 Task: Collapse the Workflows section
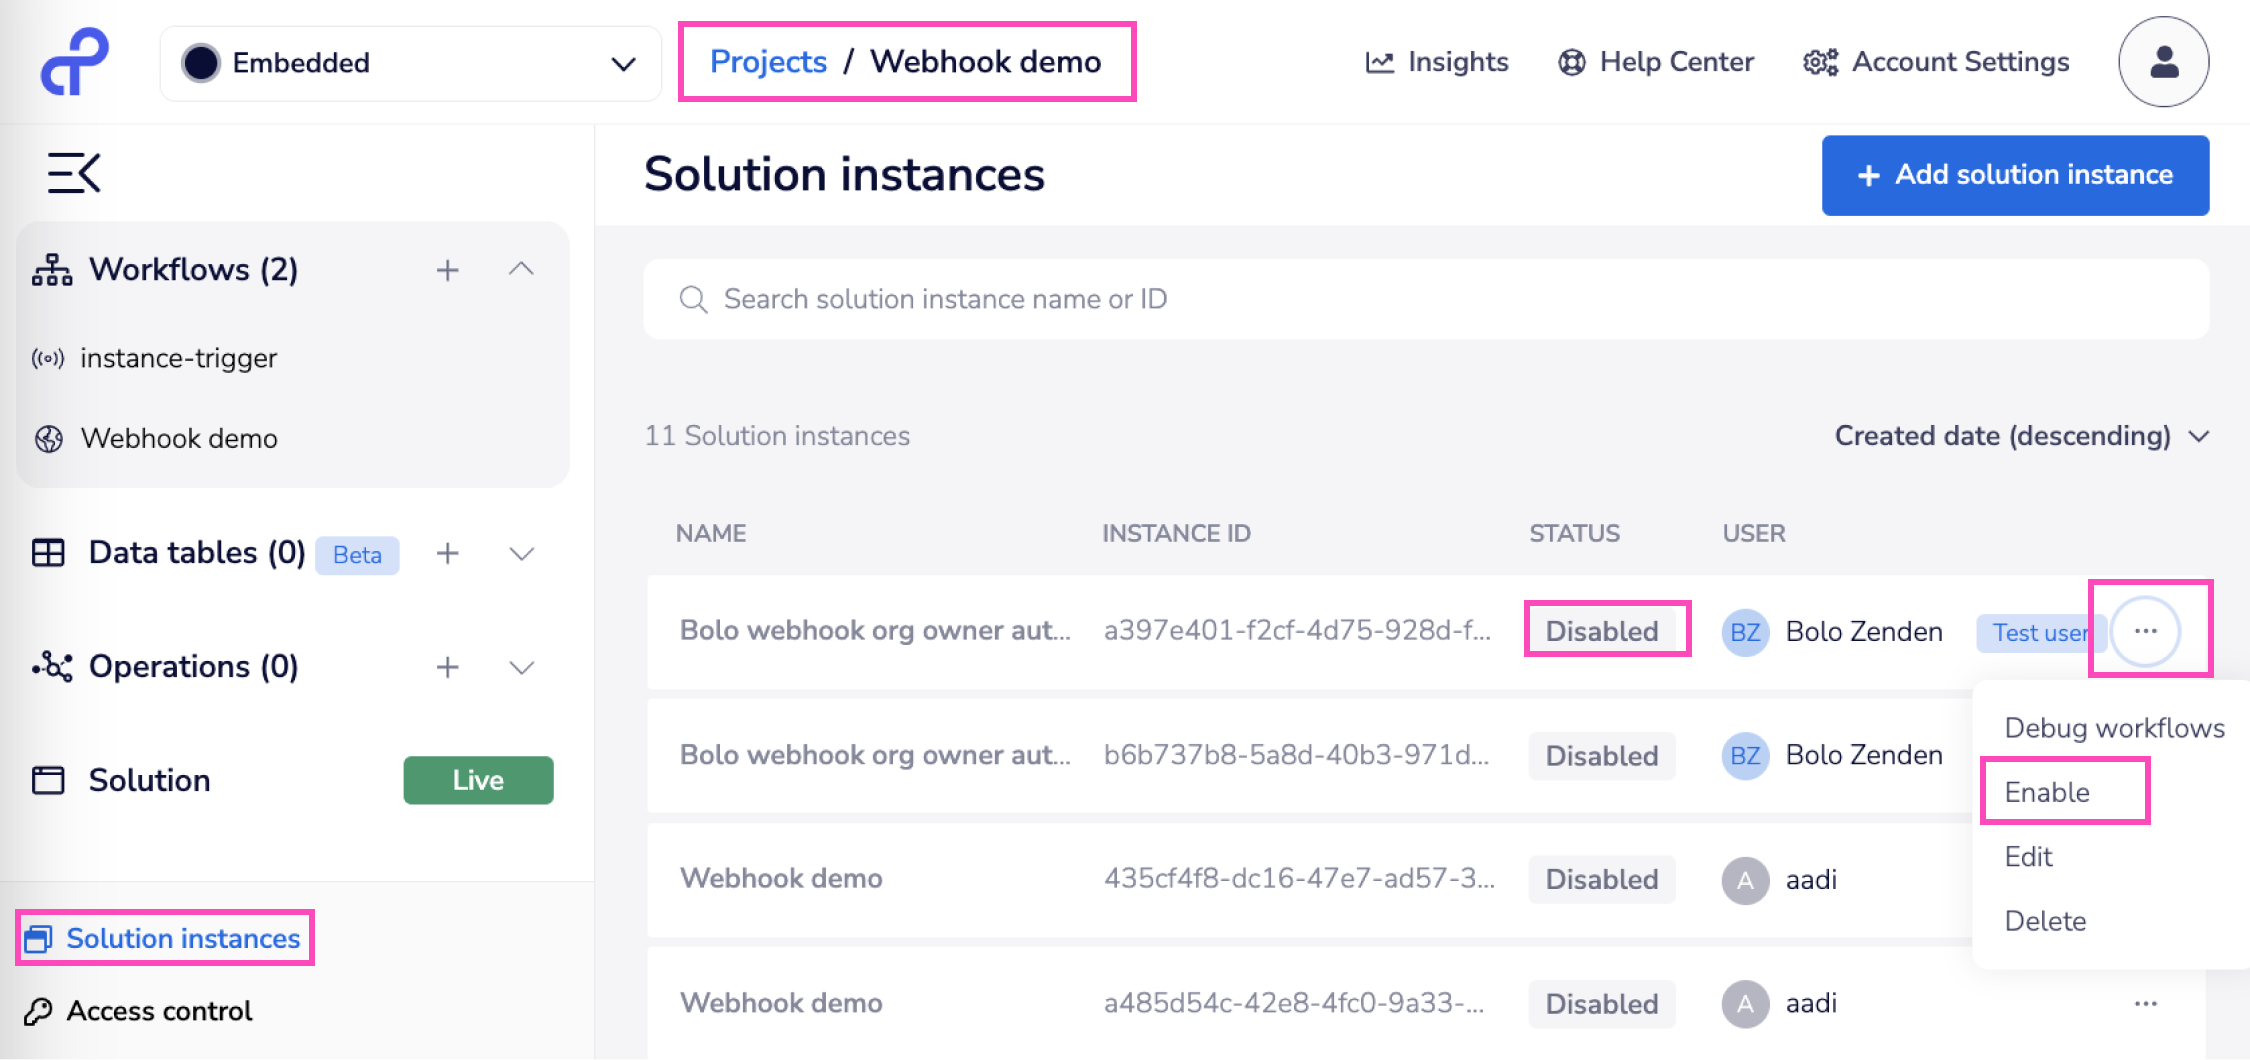(521, 269)
